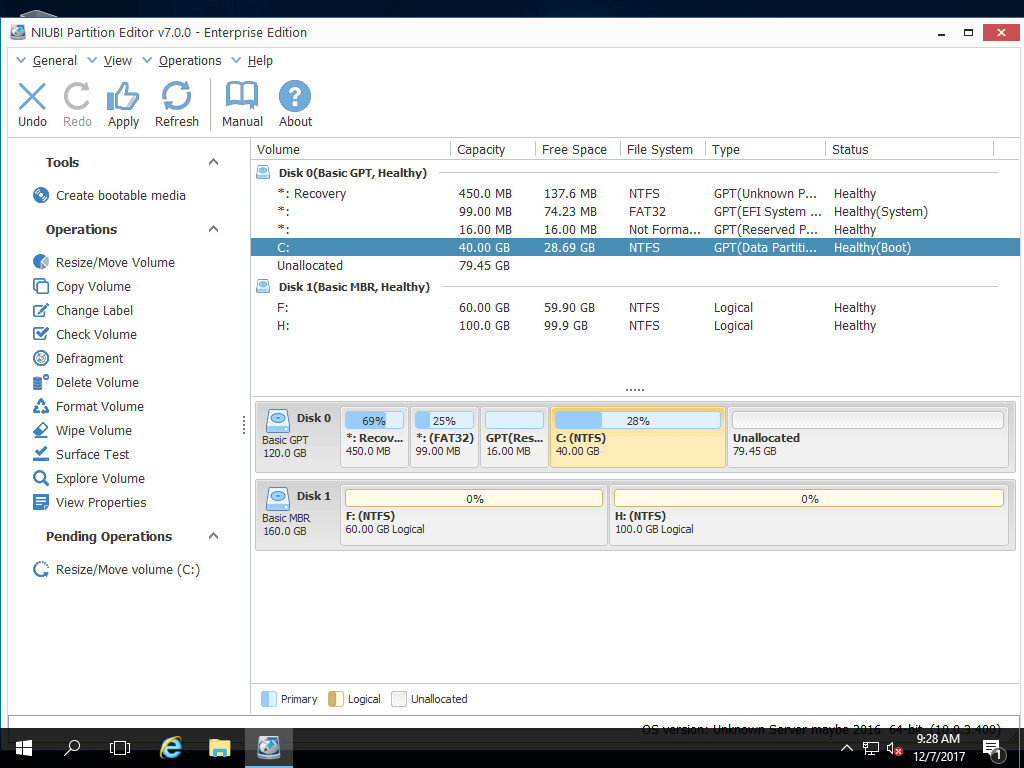Viewport: 1024px width, 768px height.
Task: Select the FAT32 EFI System row
Action: click(x=635, y=212)
